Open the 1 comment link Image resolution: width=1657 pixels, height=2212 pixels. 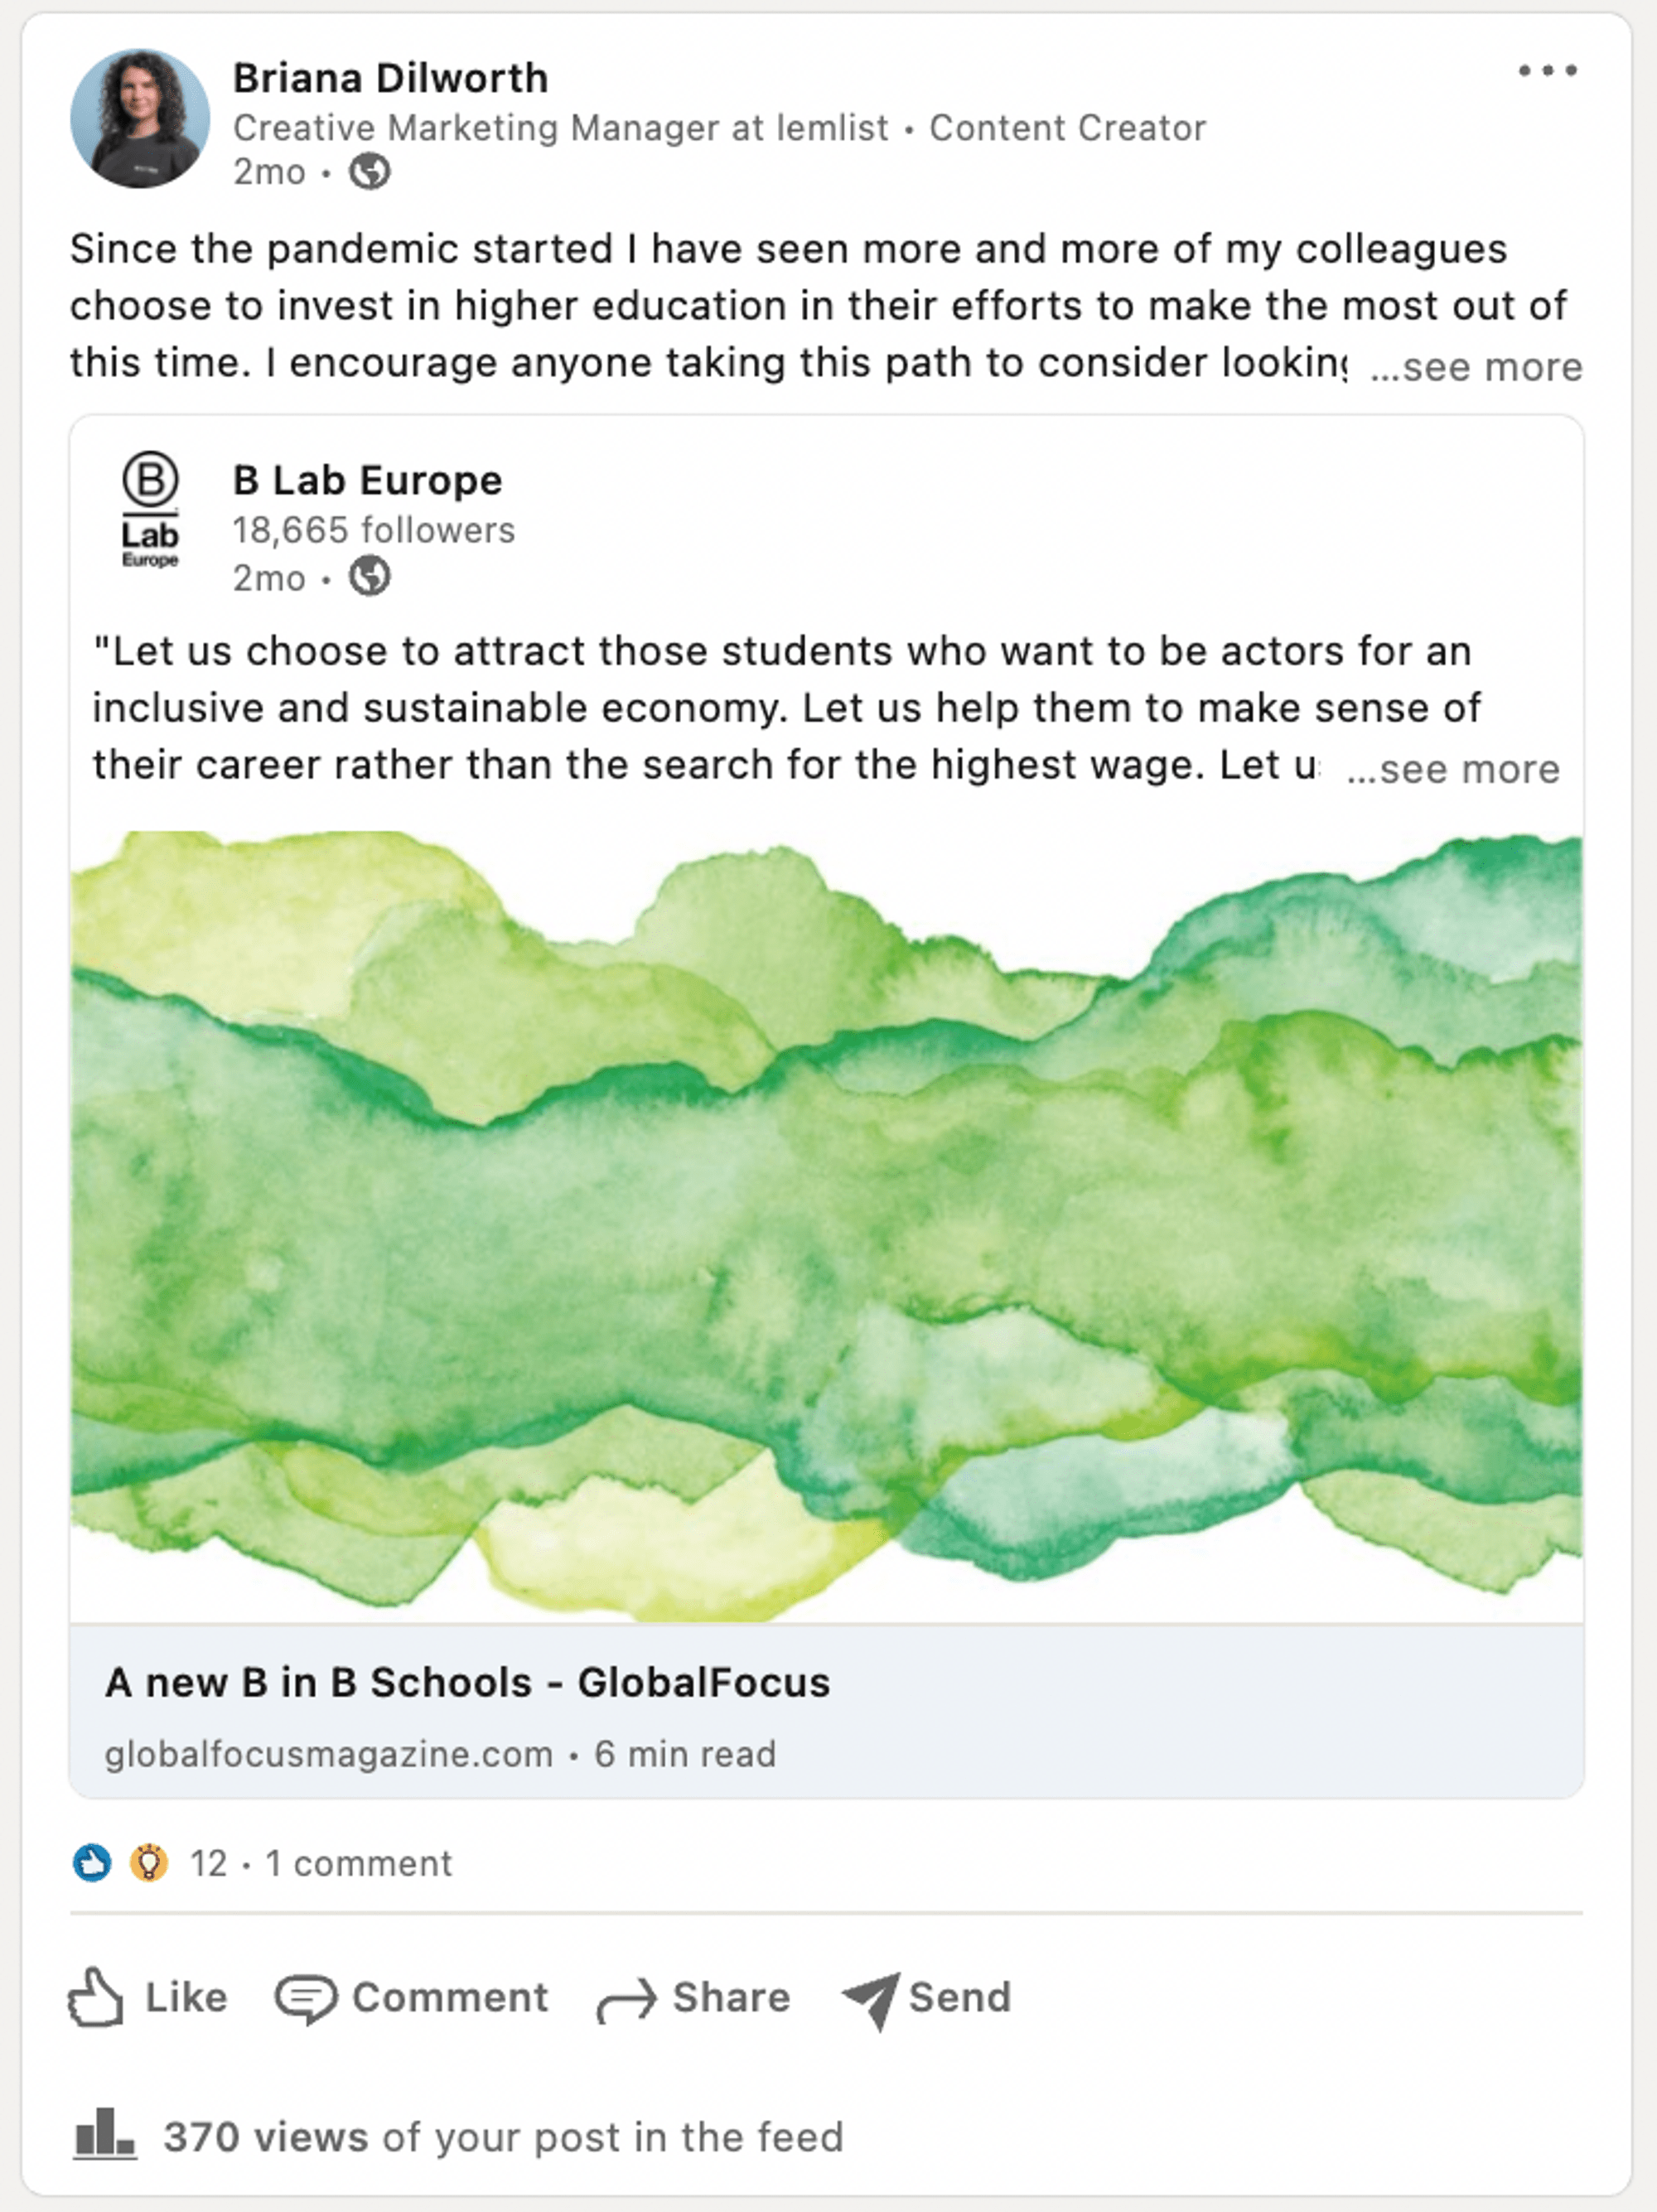[359, 1864]
